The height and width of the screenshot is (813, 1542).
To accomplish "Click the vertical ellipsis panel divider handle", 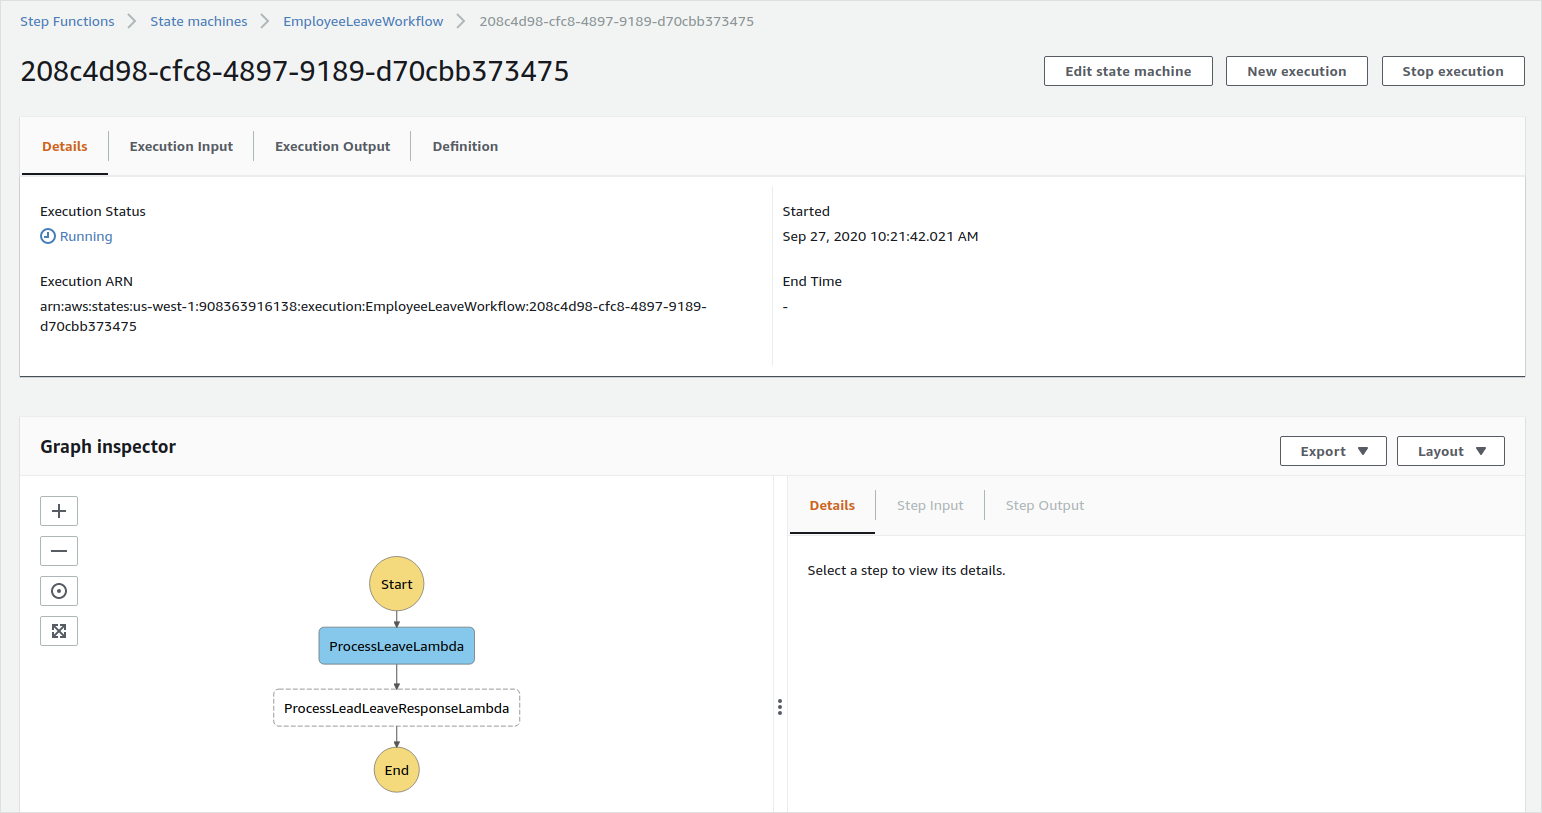I will pos(779,707).
